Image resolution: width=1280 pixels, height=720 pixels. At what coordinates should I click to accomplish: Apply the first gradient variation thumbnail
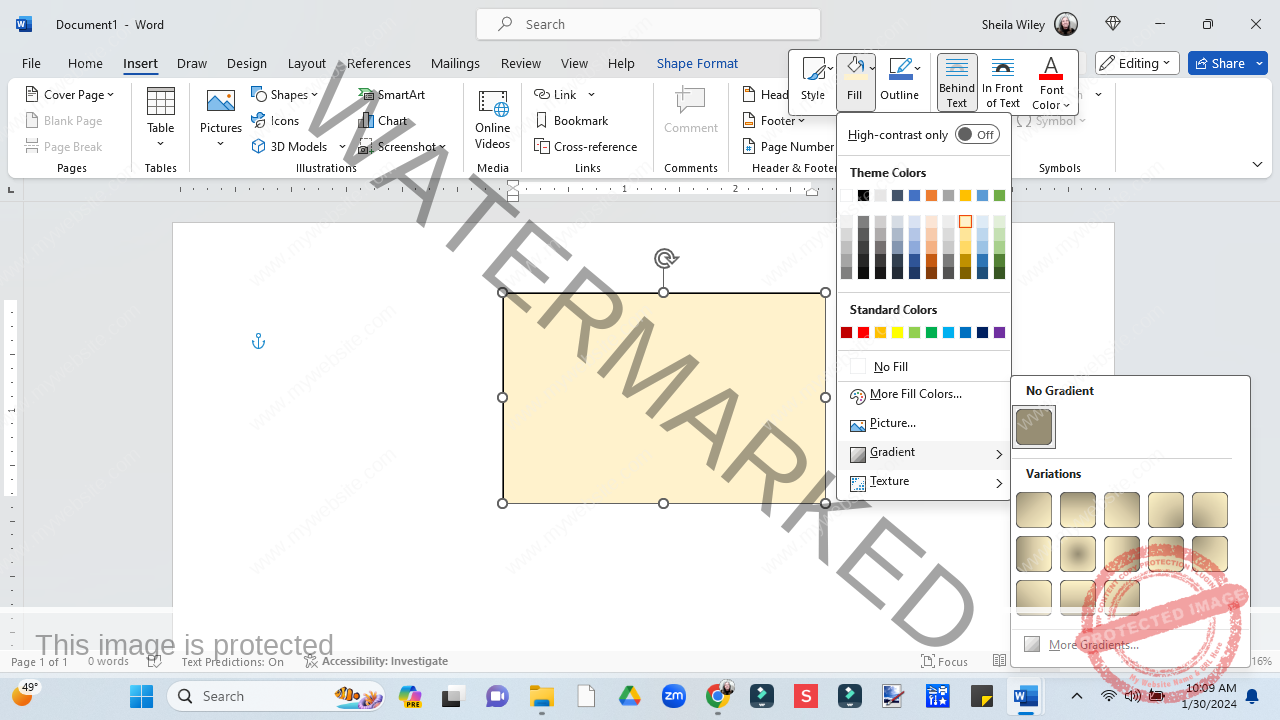pyautogui.click(x=1034, y=510)
